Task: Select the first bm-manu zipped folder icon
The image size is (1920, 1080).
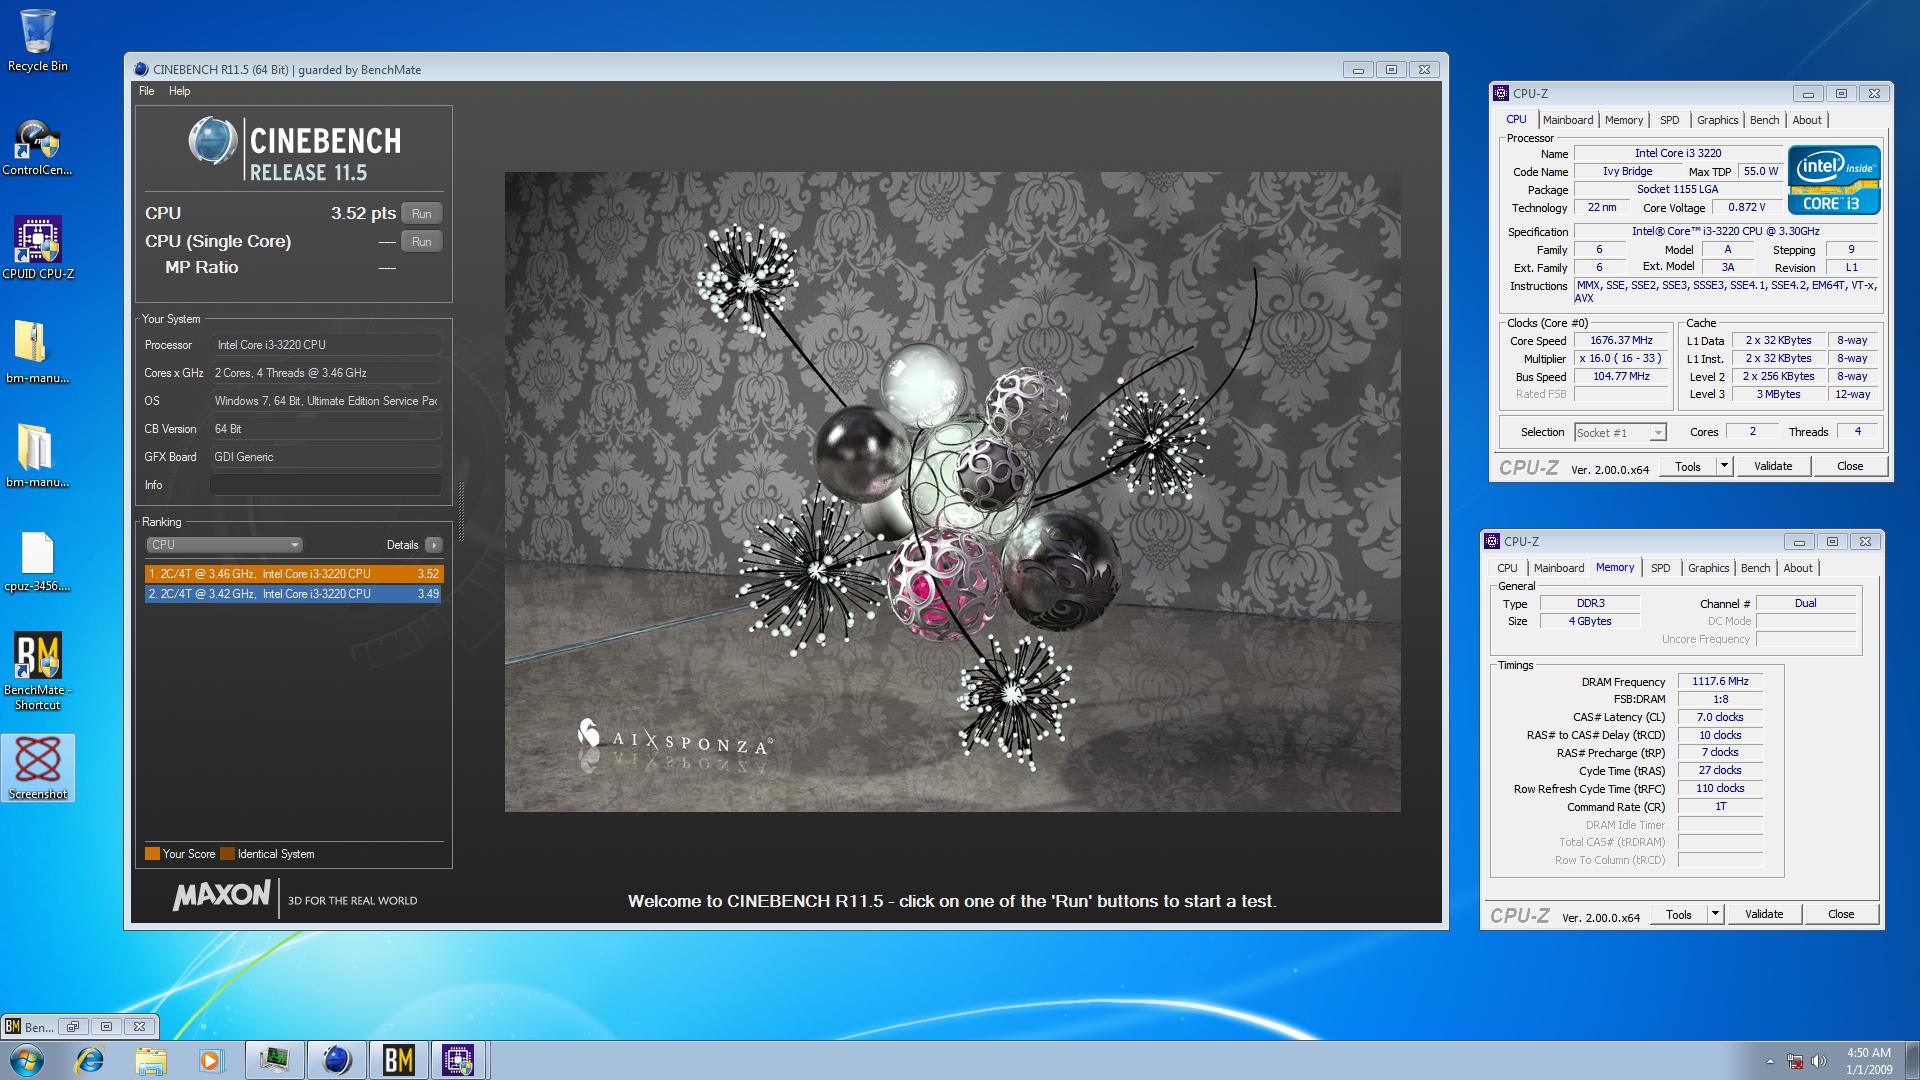Action: tap(37, 351)
